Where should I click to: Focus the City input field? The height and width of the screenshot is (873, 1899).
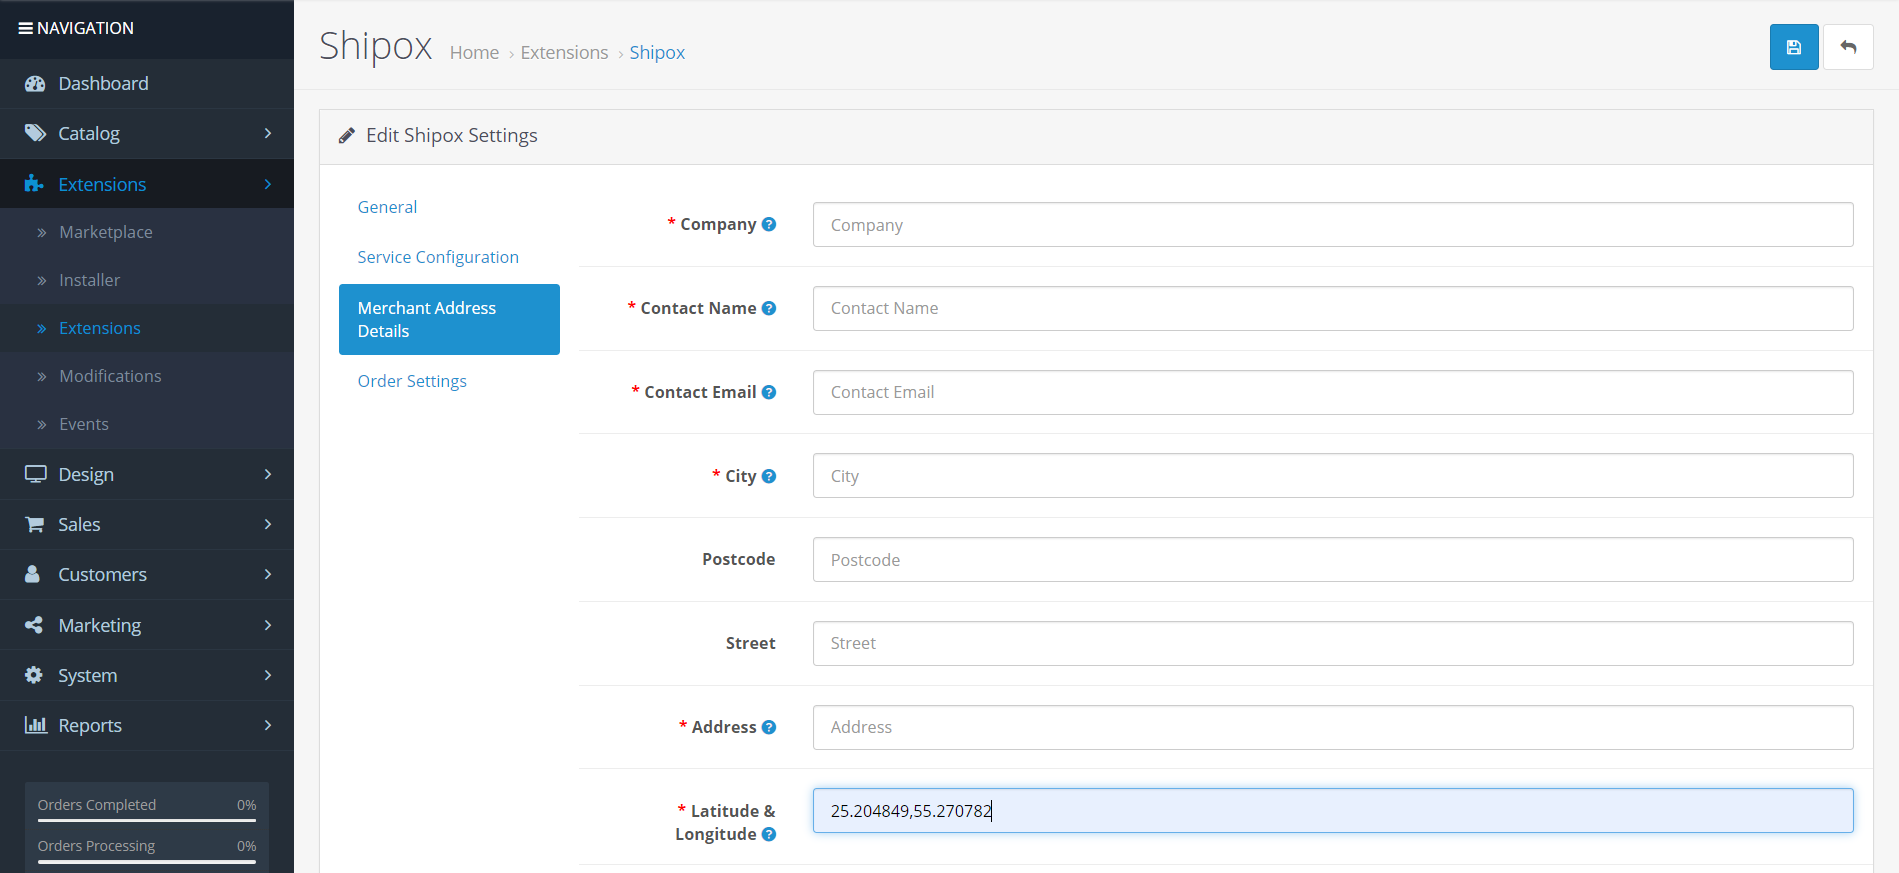(1333, 476)
